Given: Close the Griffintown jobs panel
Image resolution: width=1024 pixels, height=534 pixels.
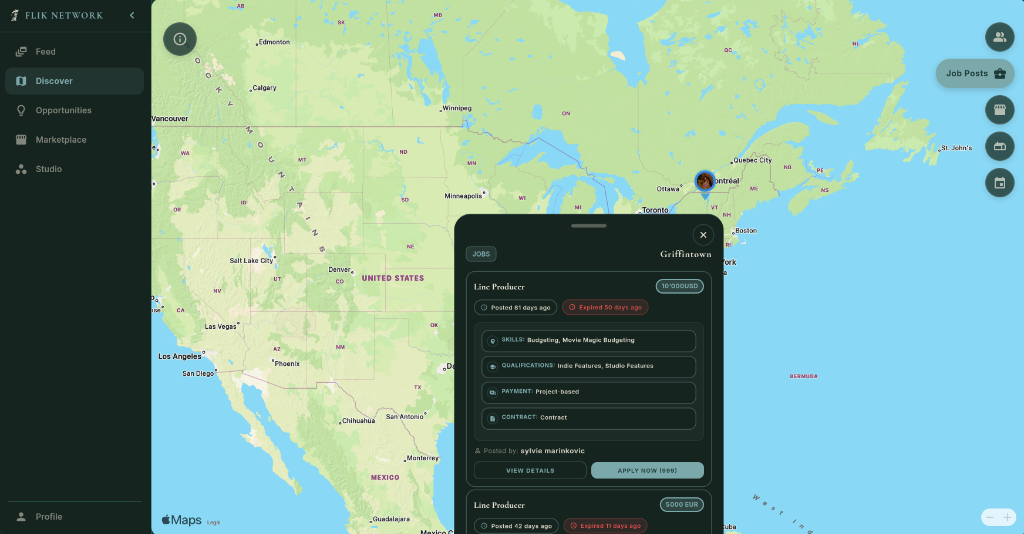Looking at the screenshot, I should tap(703, 235).
